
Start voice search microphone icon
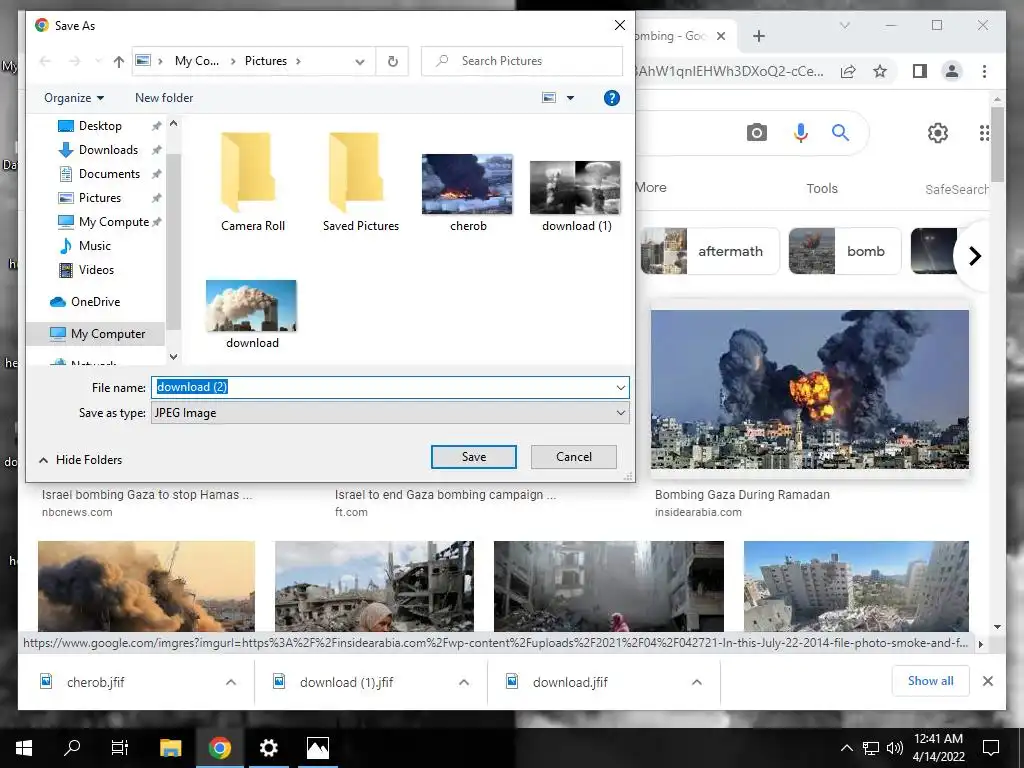click(x=801, y=133)
